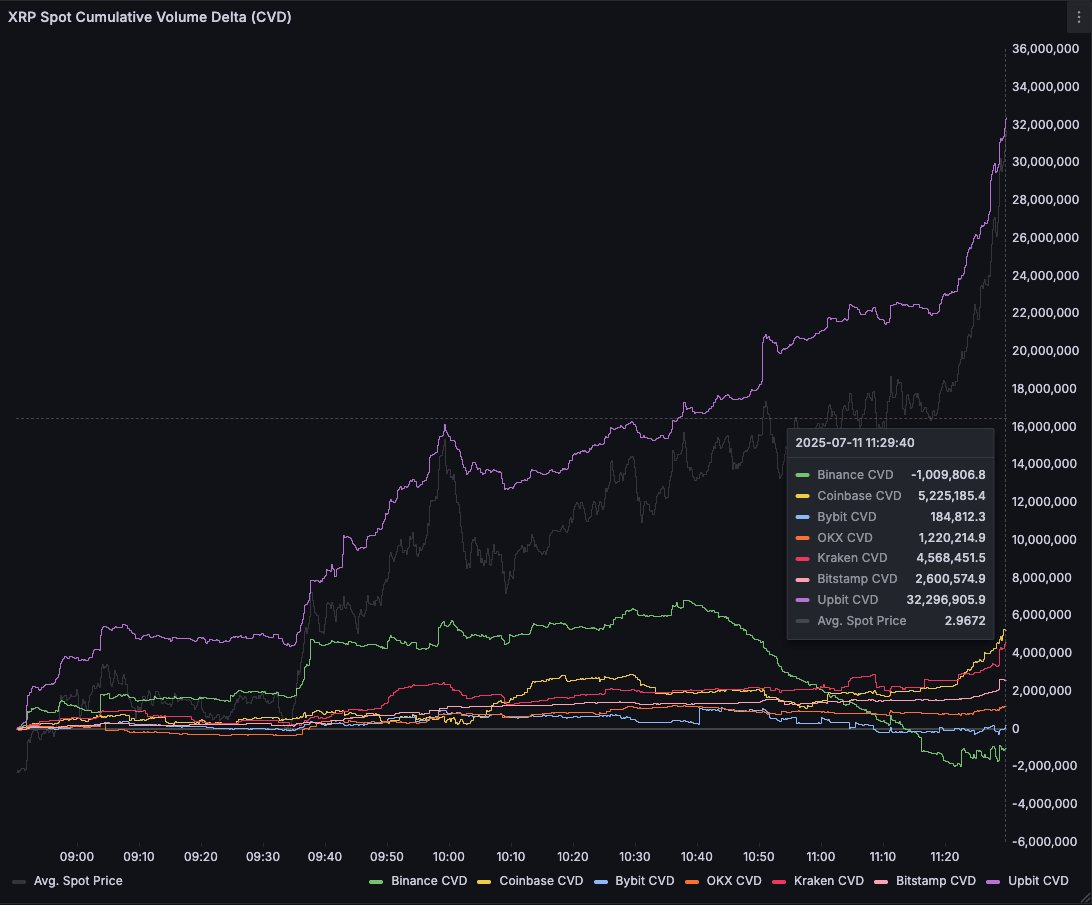Click the red Kraken CVD legend marker
Screen dimensions: 1092x905
(x=777, y=880)
